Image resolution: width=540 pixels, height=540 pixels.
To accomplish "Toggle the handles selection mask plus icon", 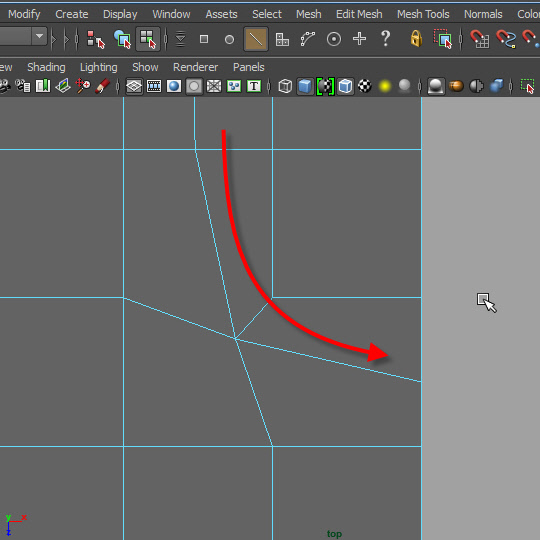I will (x=359, y=39).
